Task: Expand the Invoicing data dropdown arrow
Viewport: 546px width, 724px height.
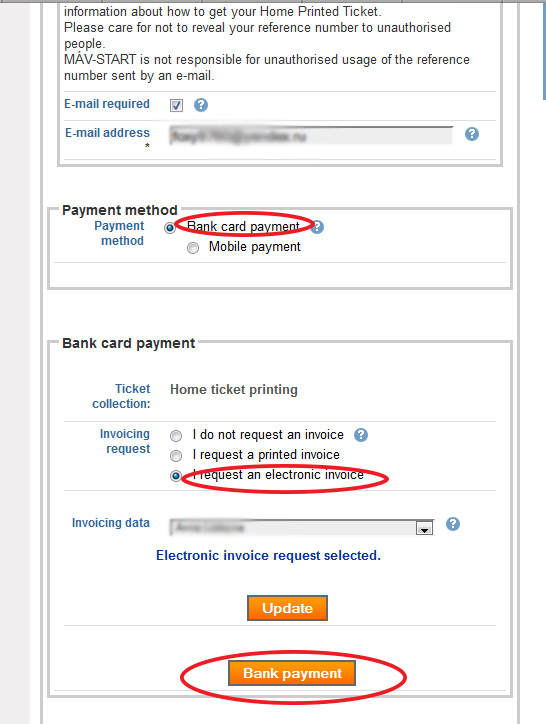Action: 424,528
